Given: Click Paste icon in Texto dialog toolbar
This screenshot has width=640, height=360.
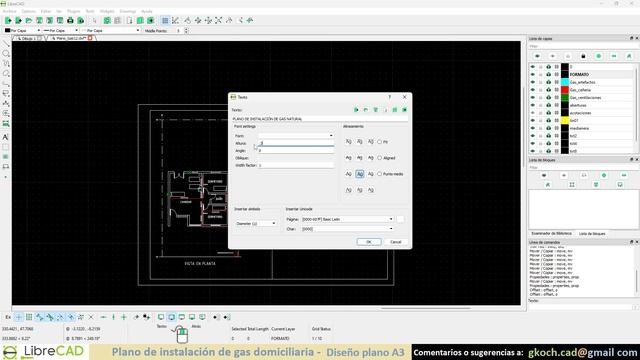Looking at the screenshot, I should click(404, 110).
